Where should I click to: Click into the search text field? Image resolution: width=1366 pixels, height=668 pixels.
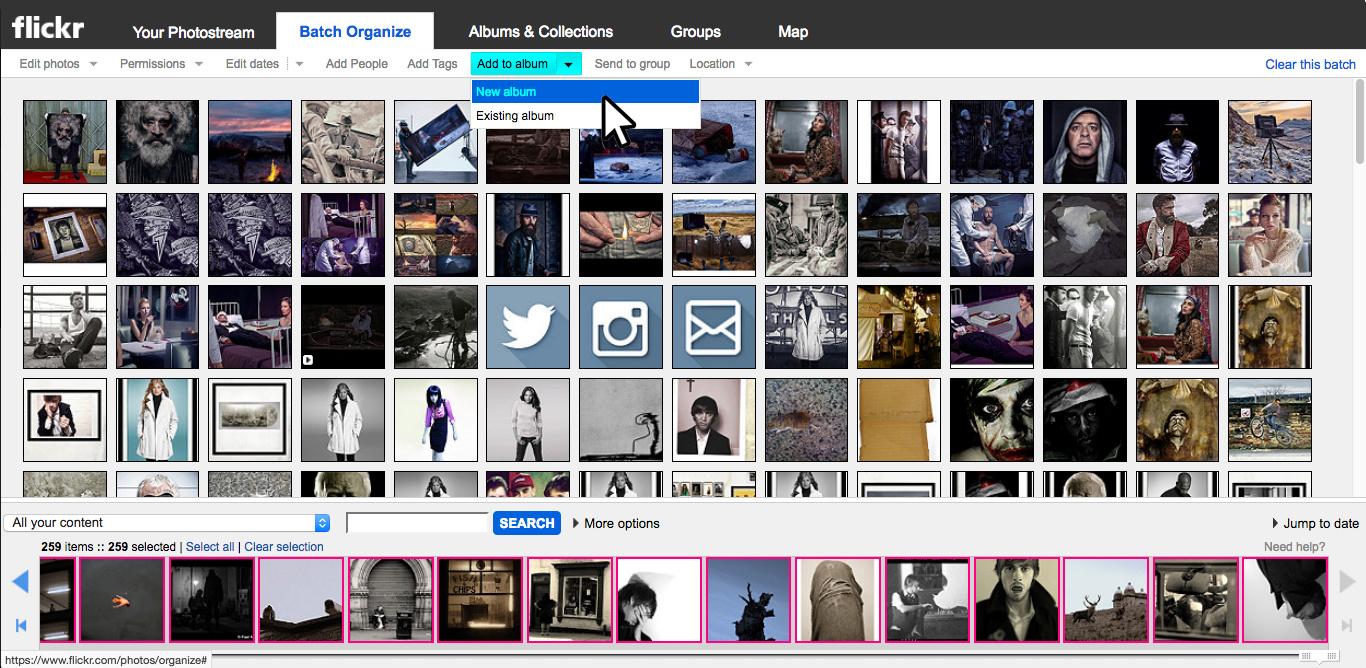tap(417, 523)
